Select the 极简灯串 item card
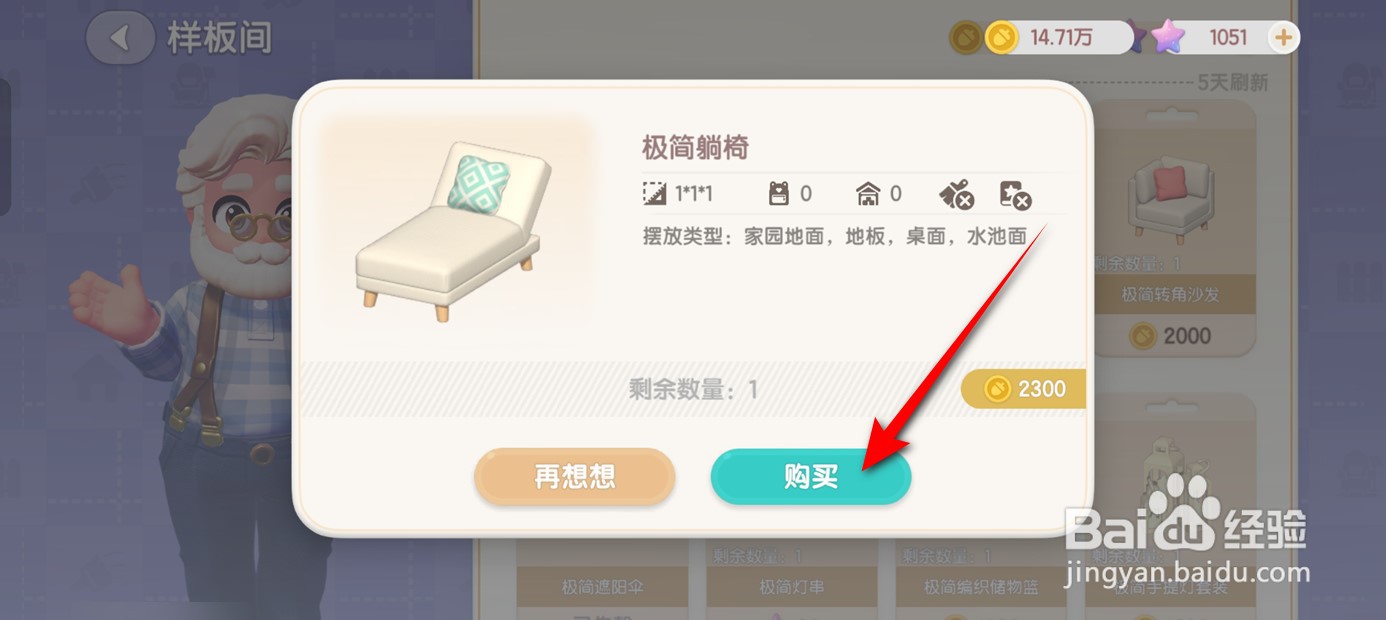 point(792,578)
